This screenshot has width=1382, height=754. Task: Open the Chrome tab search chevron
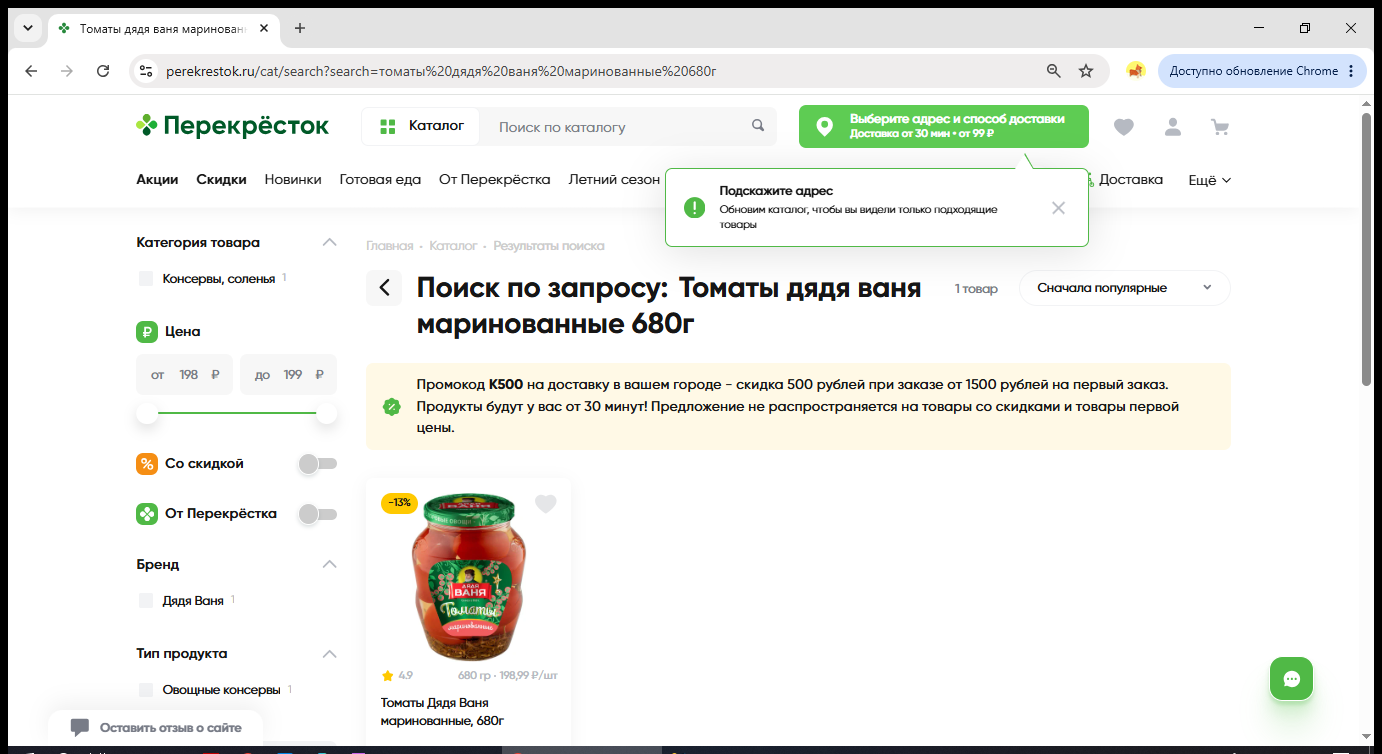tap(28, 28)
